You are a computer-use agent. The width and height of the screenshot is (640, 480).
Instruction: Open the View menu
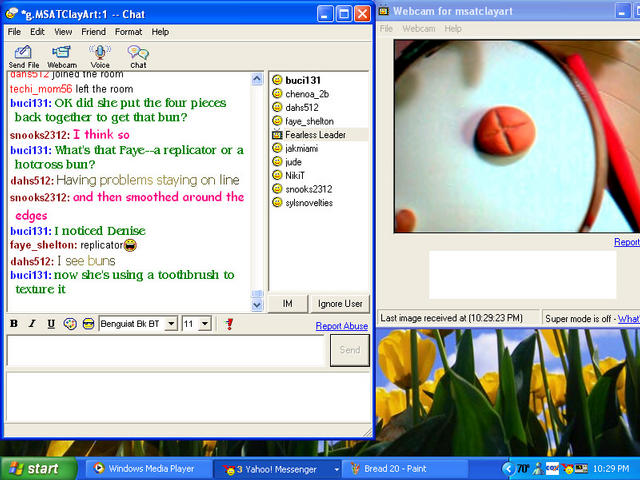tap(63, 32)
